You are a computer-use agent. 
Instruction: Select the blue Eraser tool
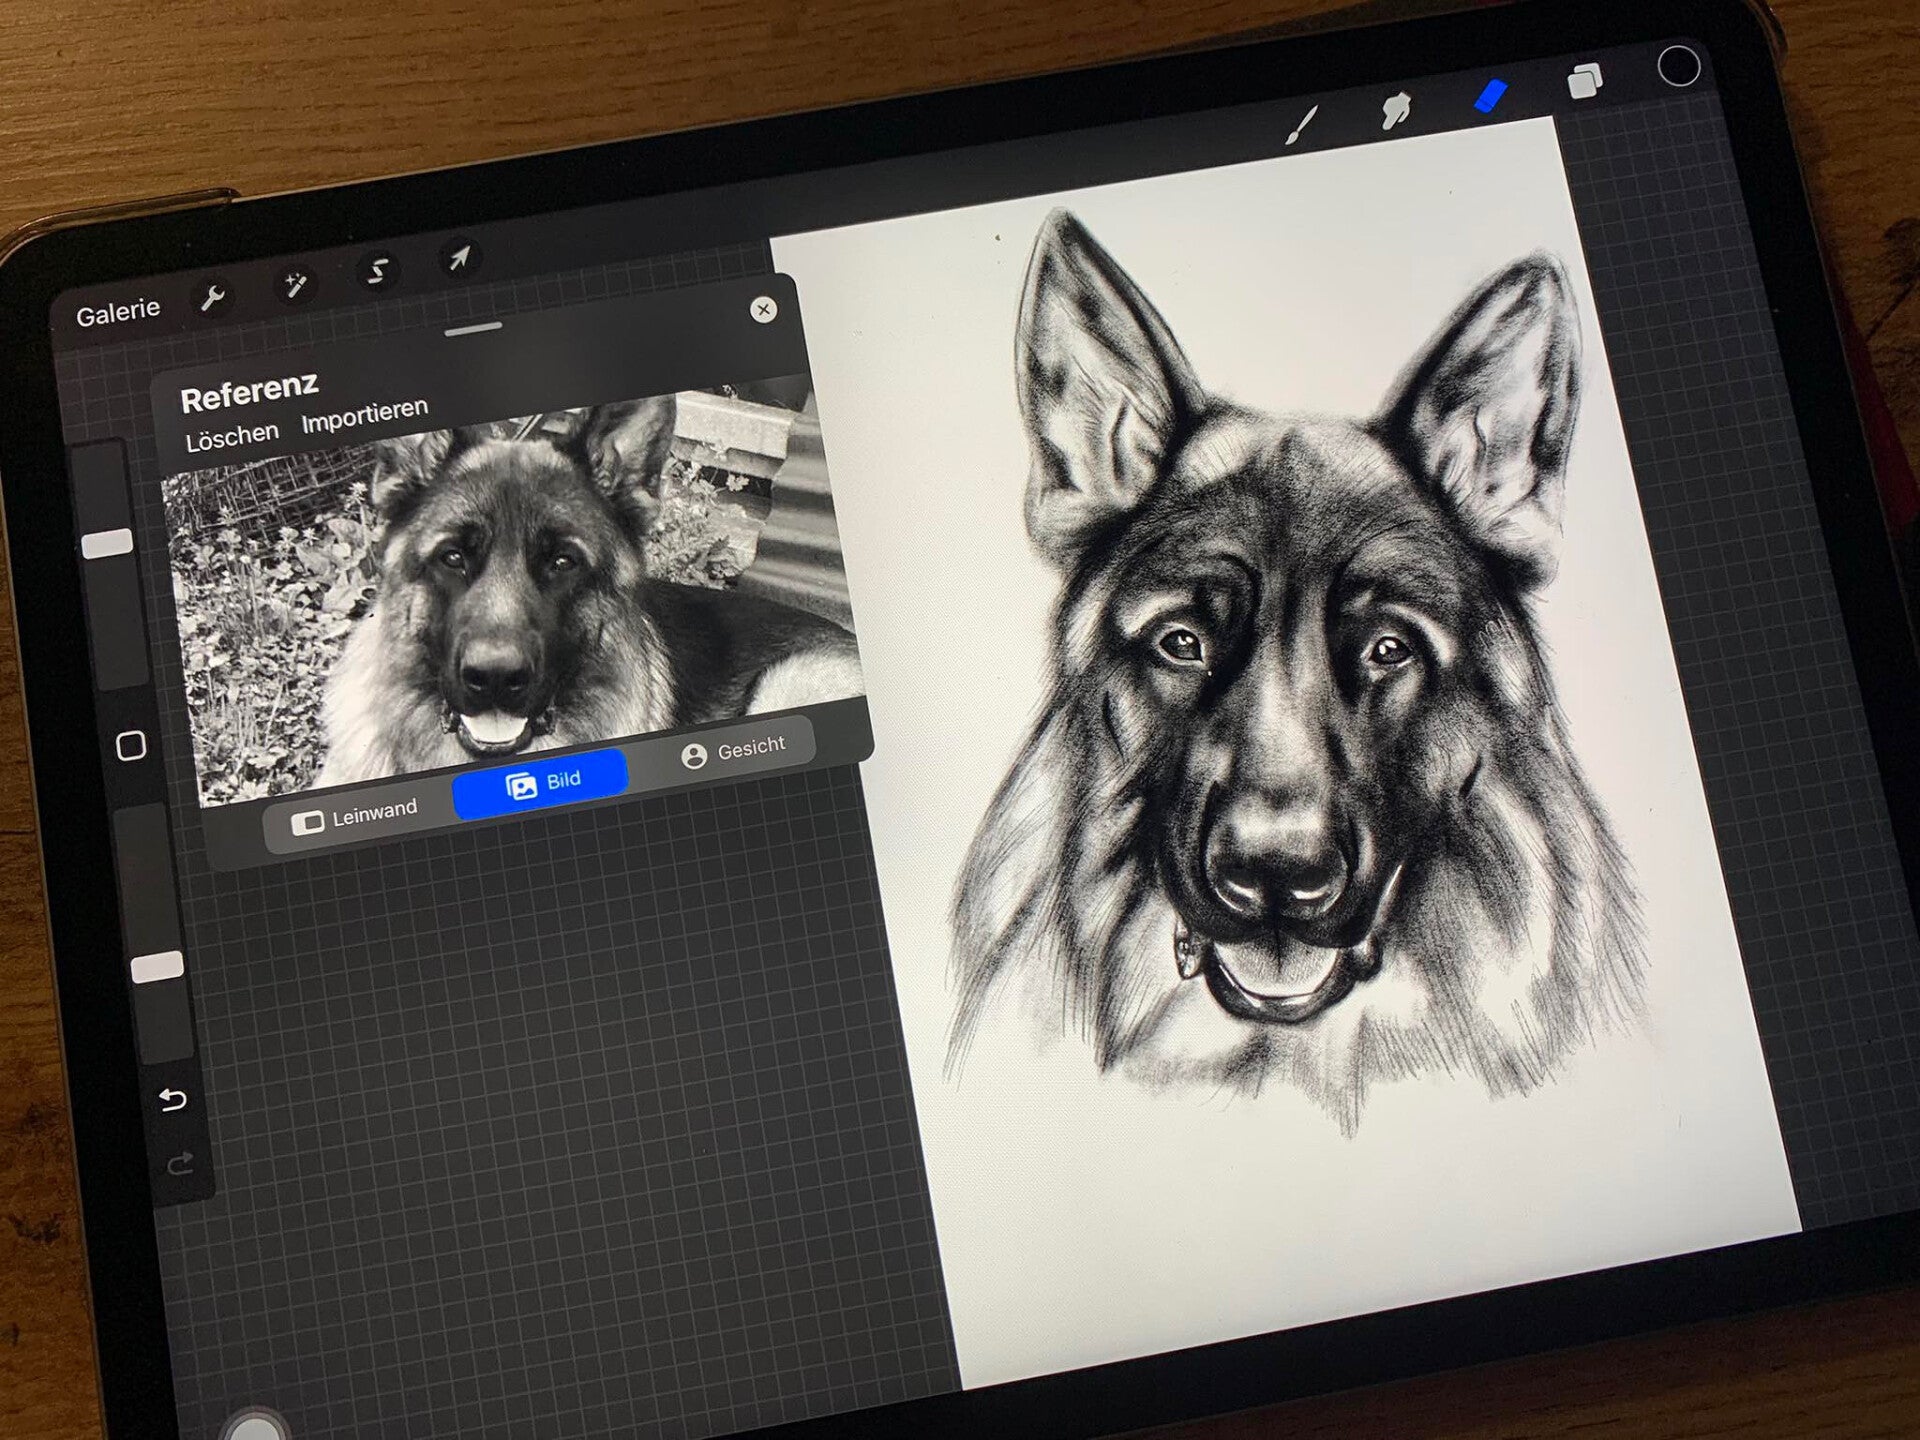[1490, 97]
